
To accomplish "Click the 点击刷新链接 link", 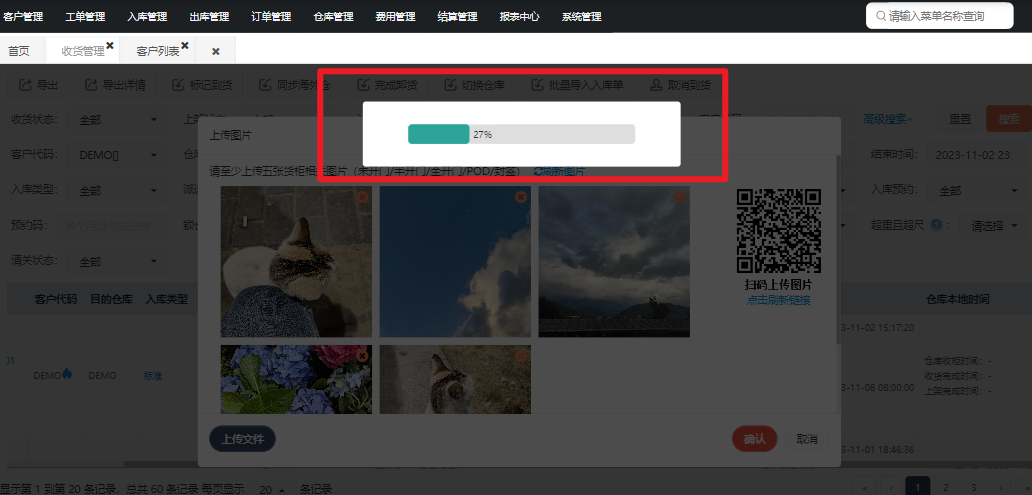I will pyautogui.click(x=779, y=300).
